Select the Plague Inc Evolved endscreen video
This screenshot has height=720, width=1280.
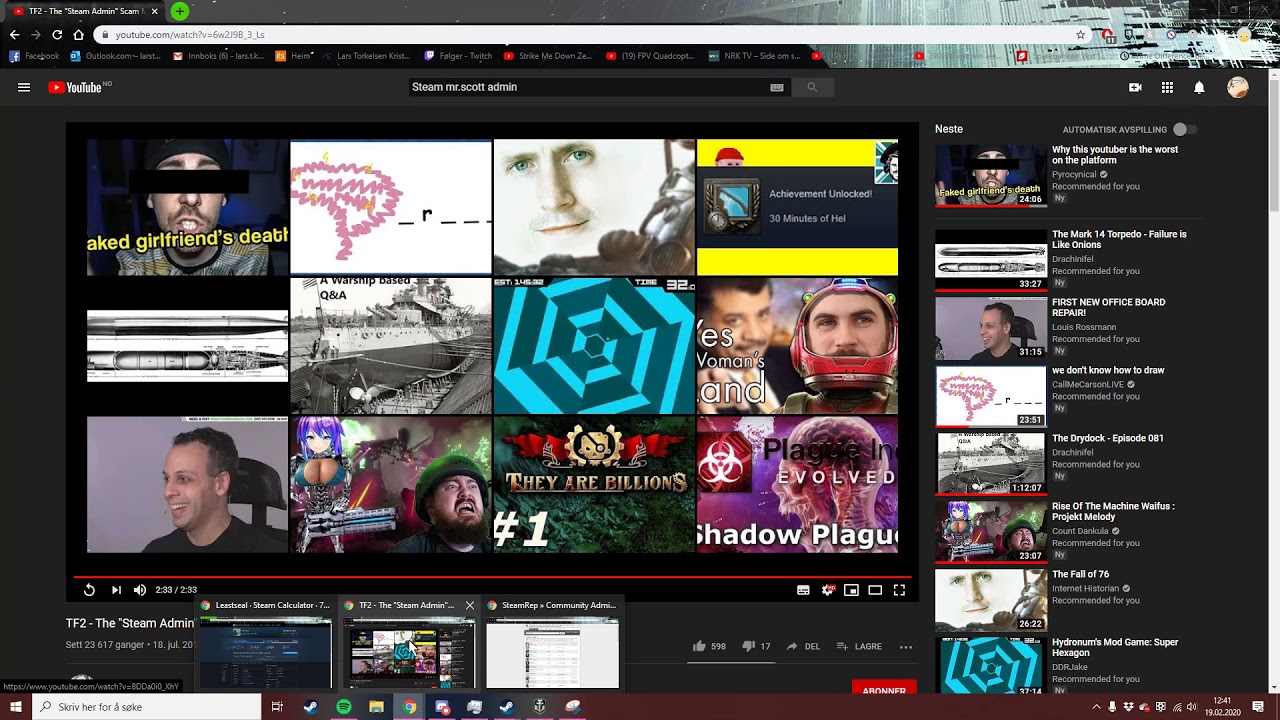point(797,484)
